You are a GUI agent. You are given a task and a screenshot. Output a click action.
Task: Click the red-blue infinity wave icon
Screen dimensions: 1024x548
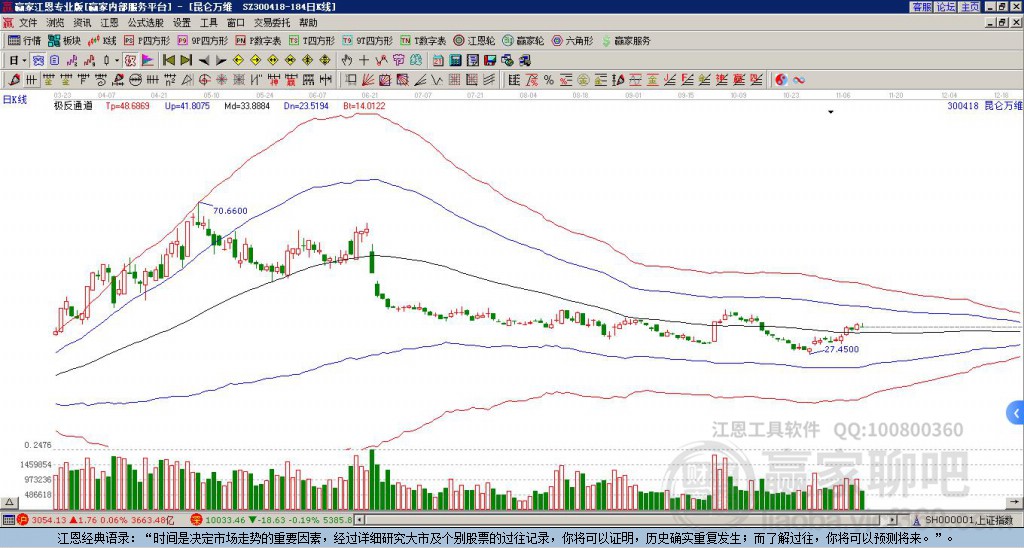(799, 80)
